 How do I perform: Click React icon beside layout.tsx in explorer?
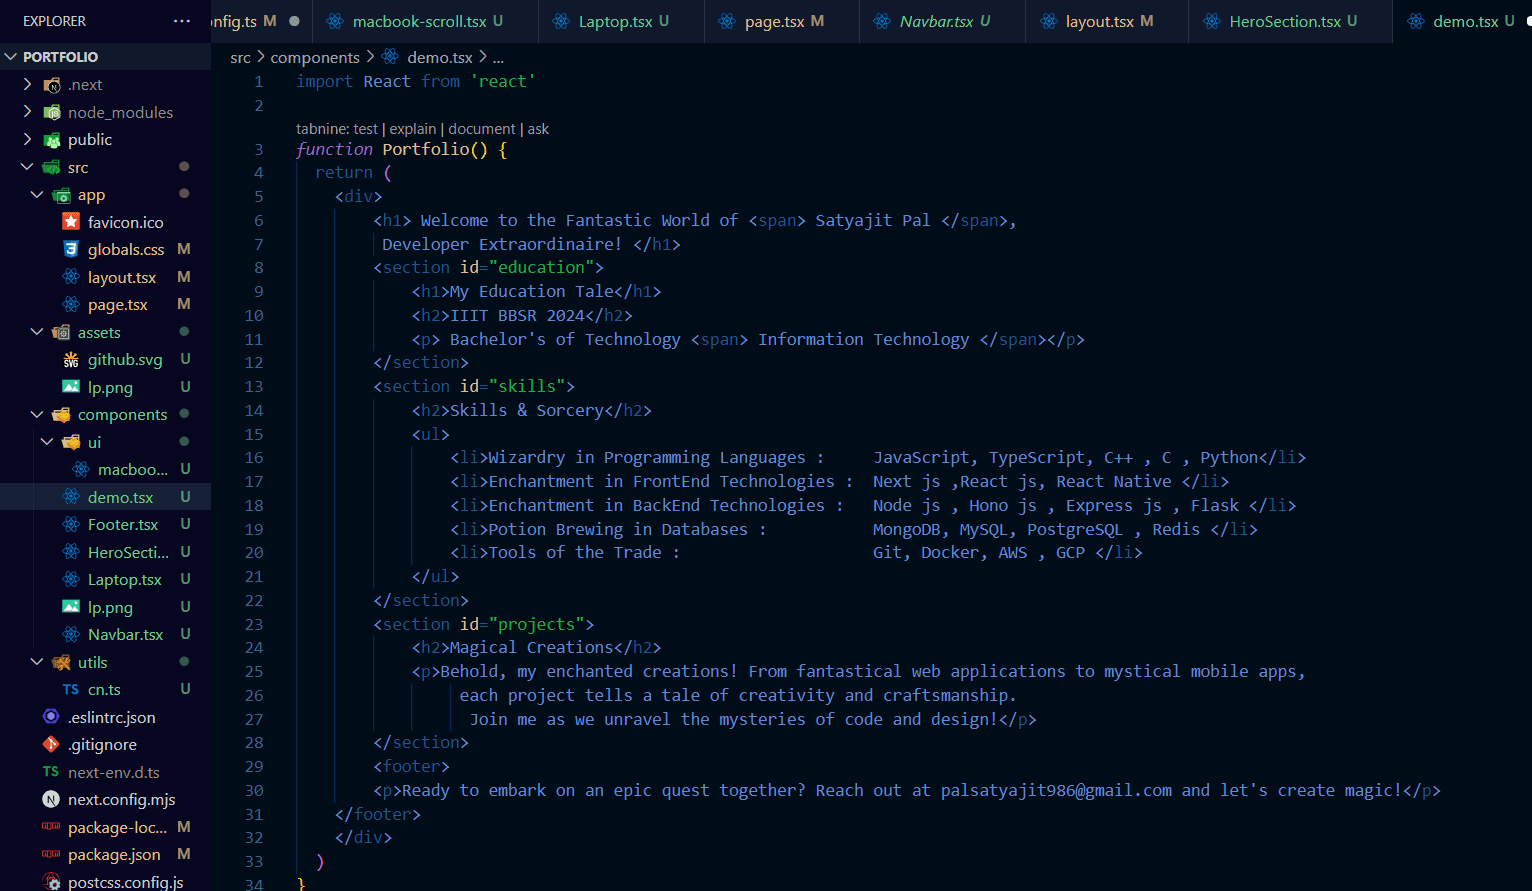[71, 277]
